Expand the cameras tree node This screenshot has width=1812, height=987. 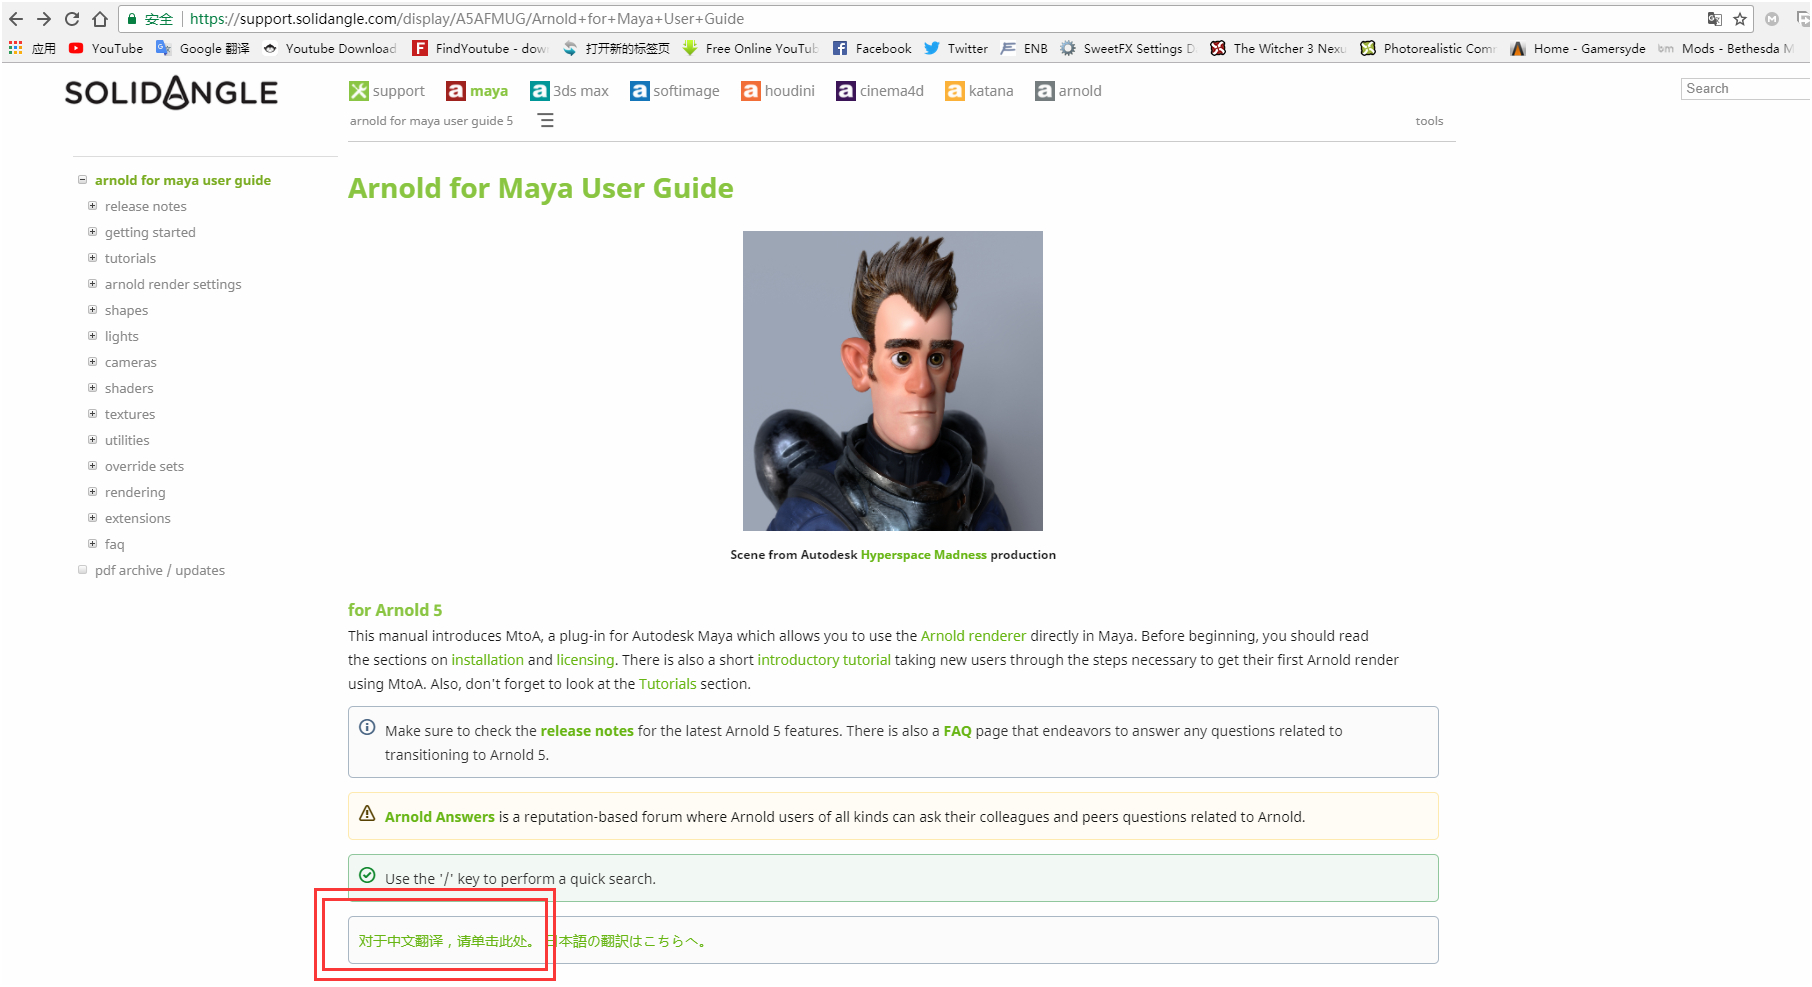click(92, 362)
